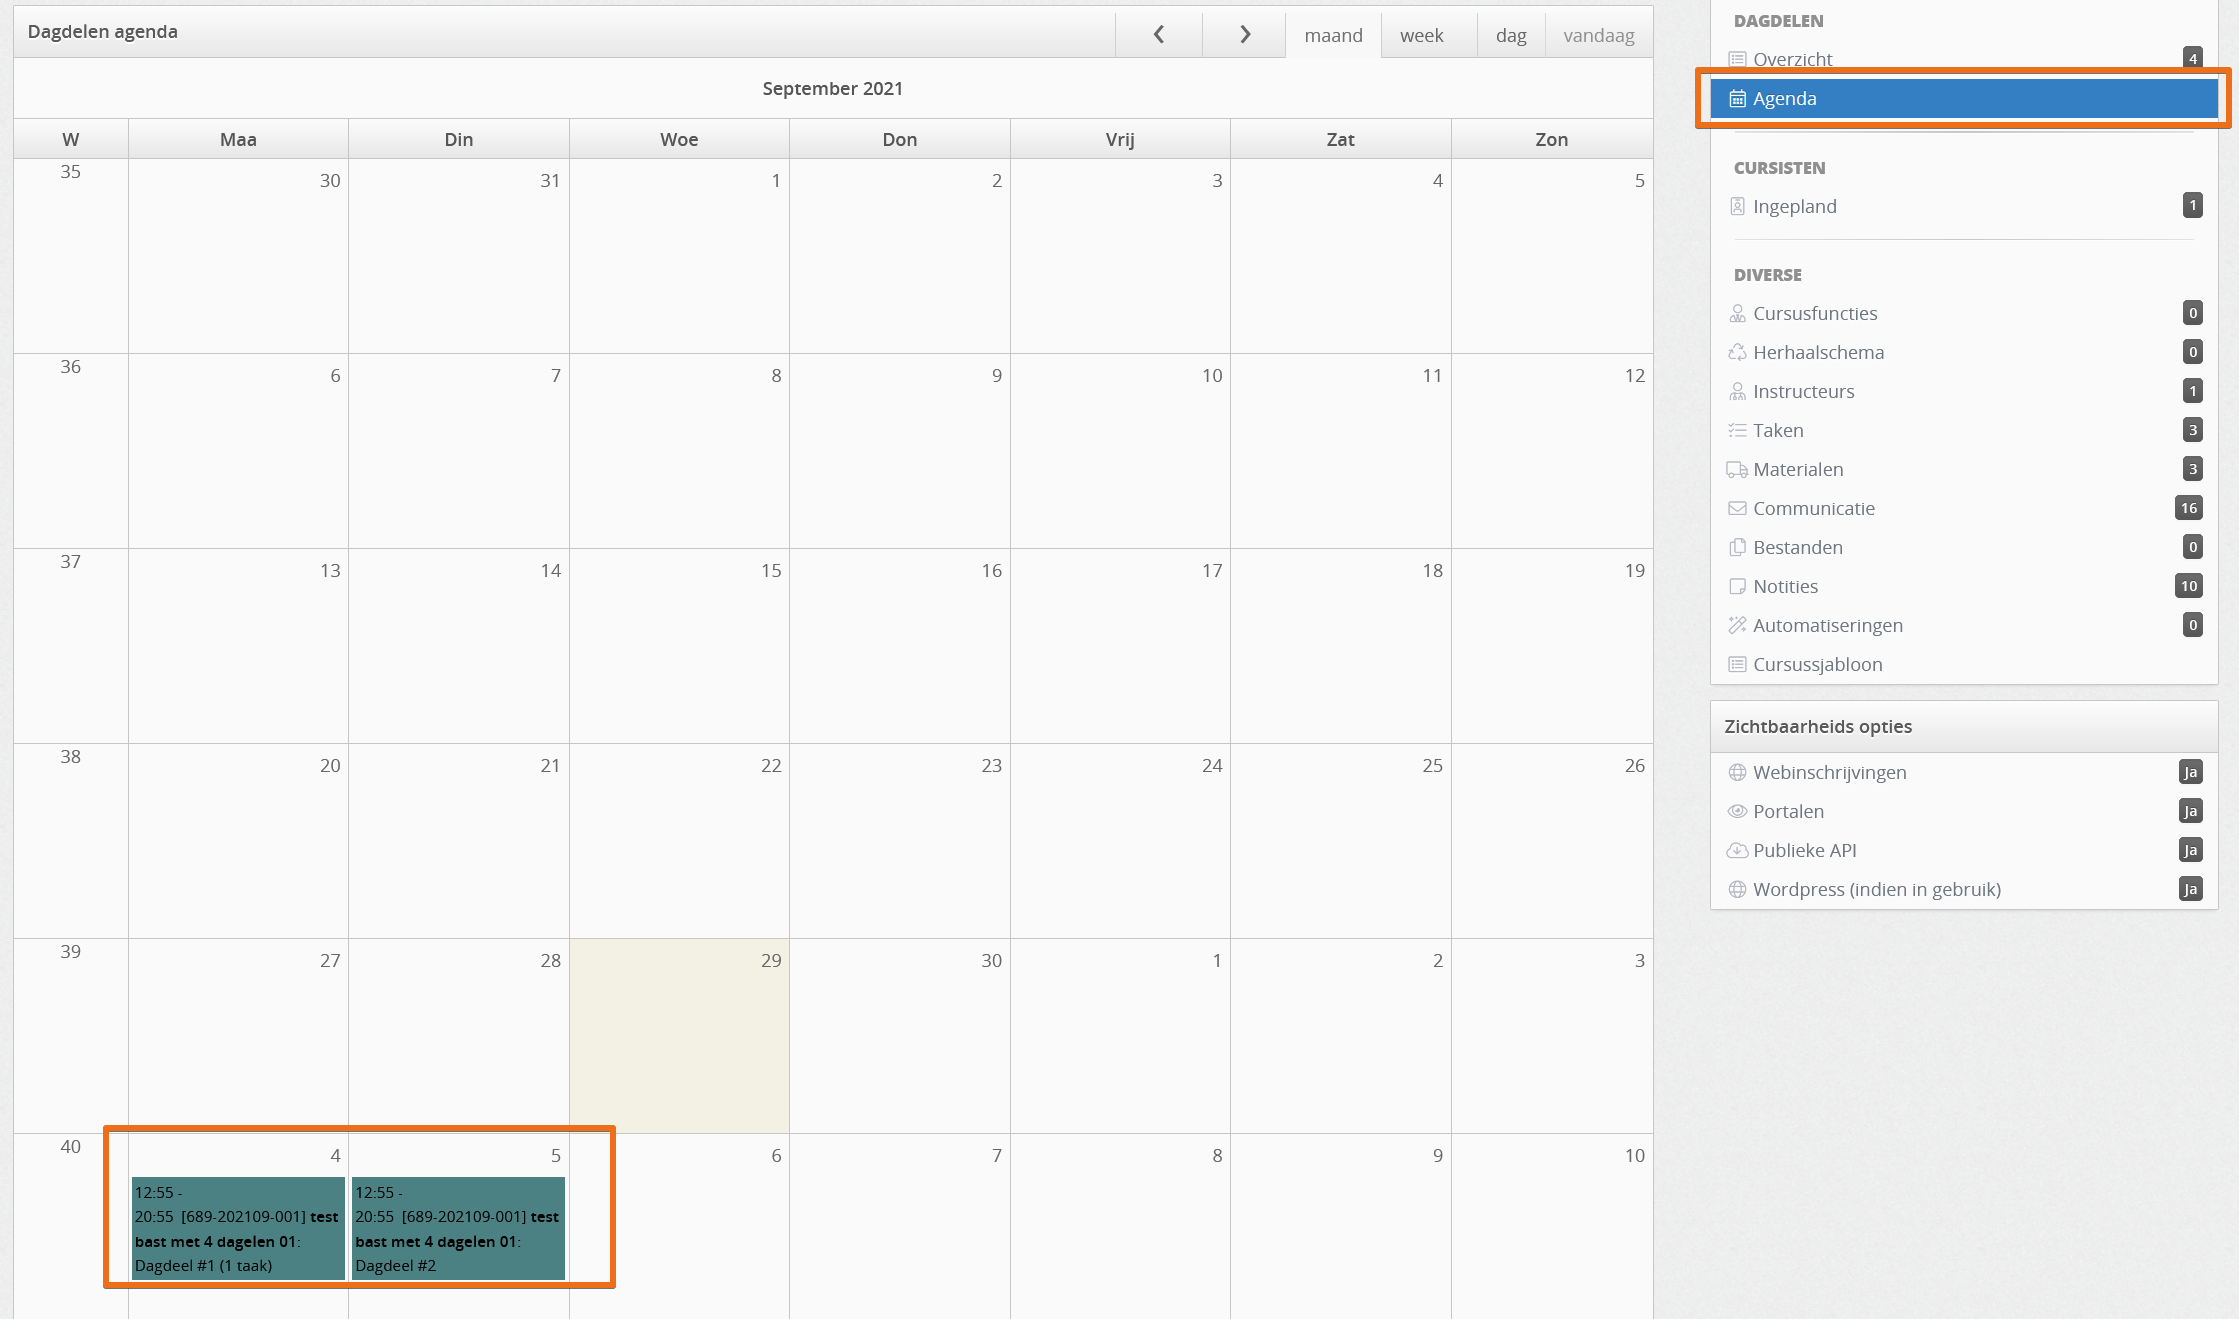Go to next month with right chevron
The width and height of the screenshot is (2239, 1319).
coord(1244,35)
